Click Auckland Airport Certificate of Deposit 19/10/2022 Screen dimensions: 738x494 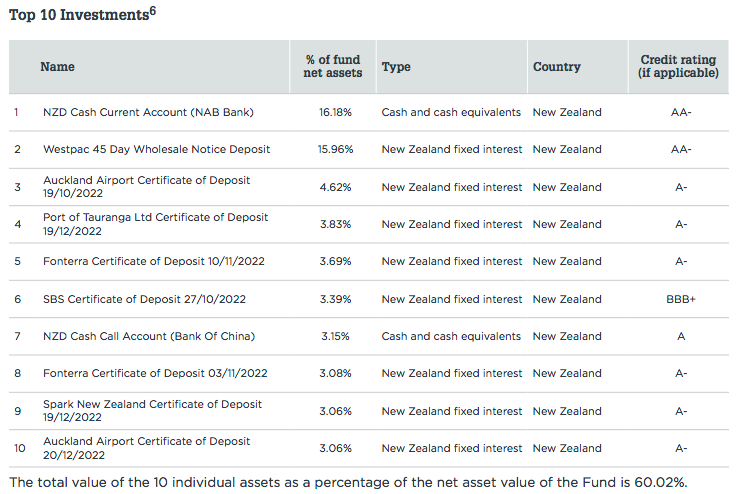pos(146,187)
